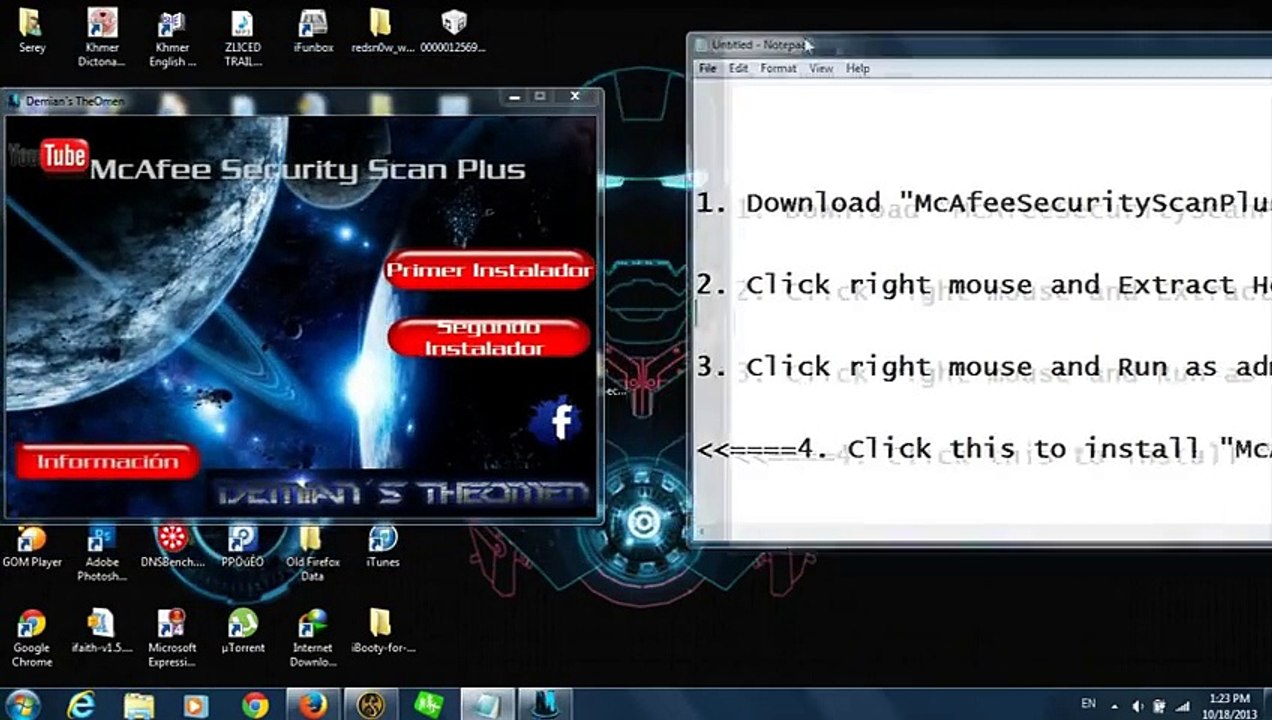Select the Microsoft Expression desktop shortcut
Viewport: 1272px width, 720px height.
173,638
